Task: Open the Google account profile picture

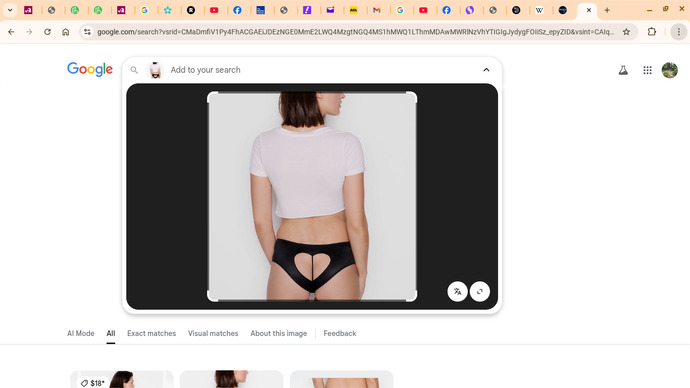Action: click(670, 70)
